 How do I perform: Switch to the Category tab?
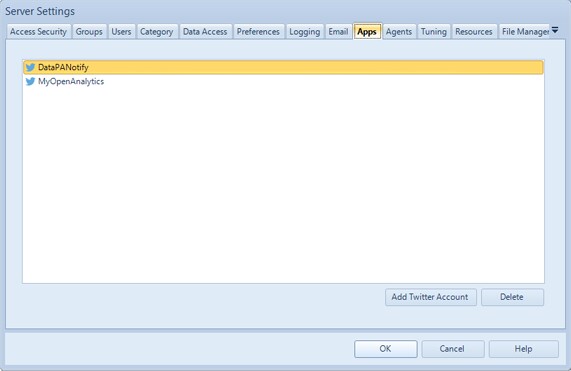coord(157,32)
